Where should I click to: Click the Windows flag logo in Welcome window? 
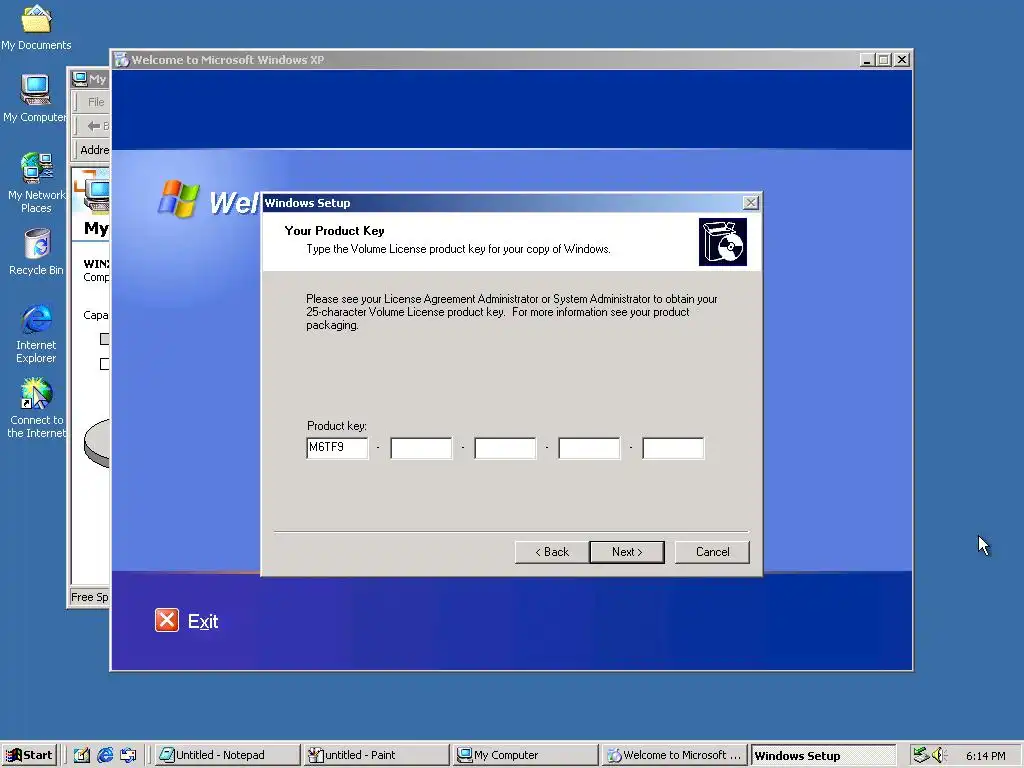(178, 199)
